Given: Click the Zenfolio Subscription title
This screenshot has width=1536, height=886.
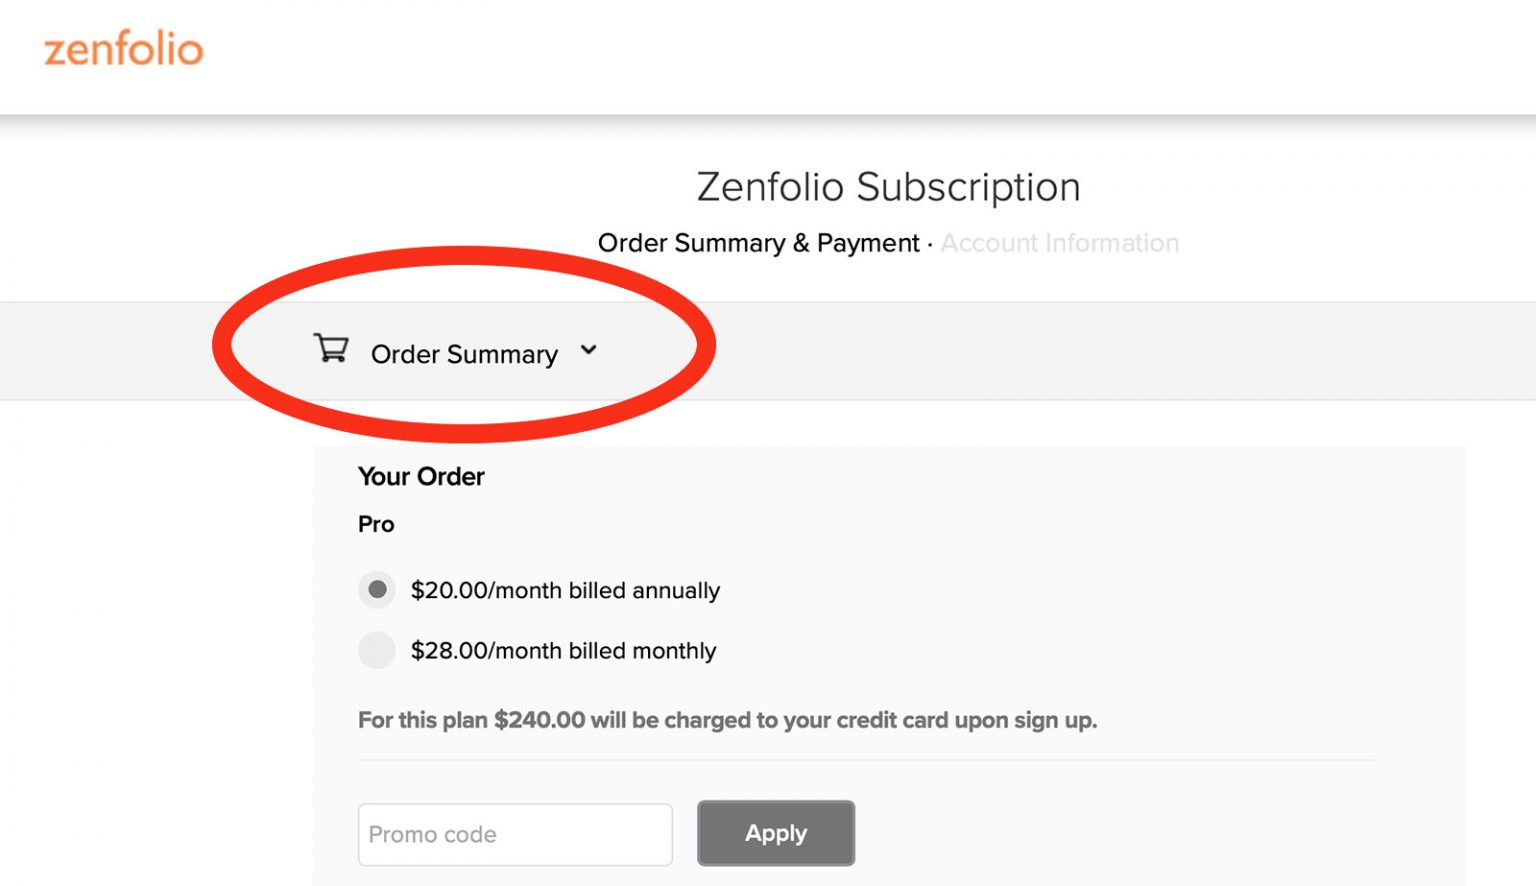Looking at the screenshot, I should [x=888, y=187].
